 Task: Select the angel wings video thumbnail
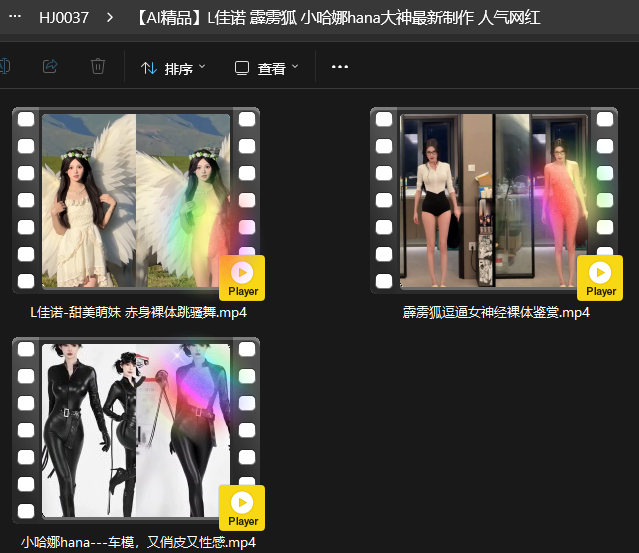(136, 200)
